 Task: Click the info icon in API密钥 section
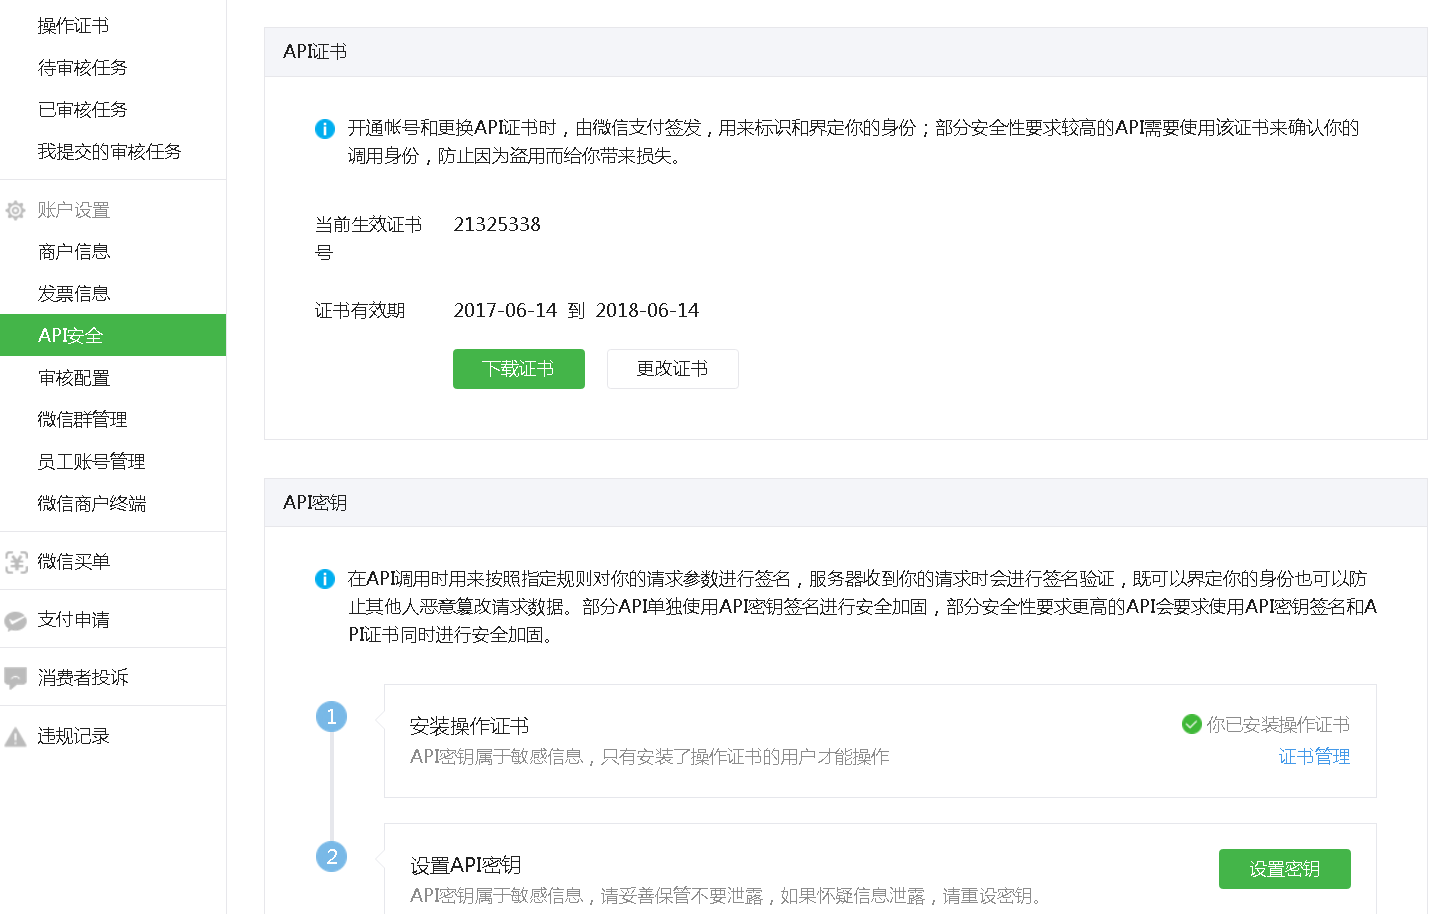tap(325, 579)
